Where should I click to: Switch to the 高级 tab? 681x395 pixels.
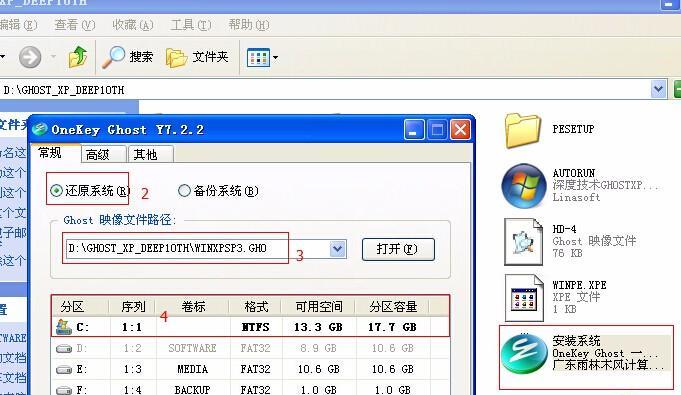coord(103,154)
